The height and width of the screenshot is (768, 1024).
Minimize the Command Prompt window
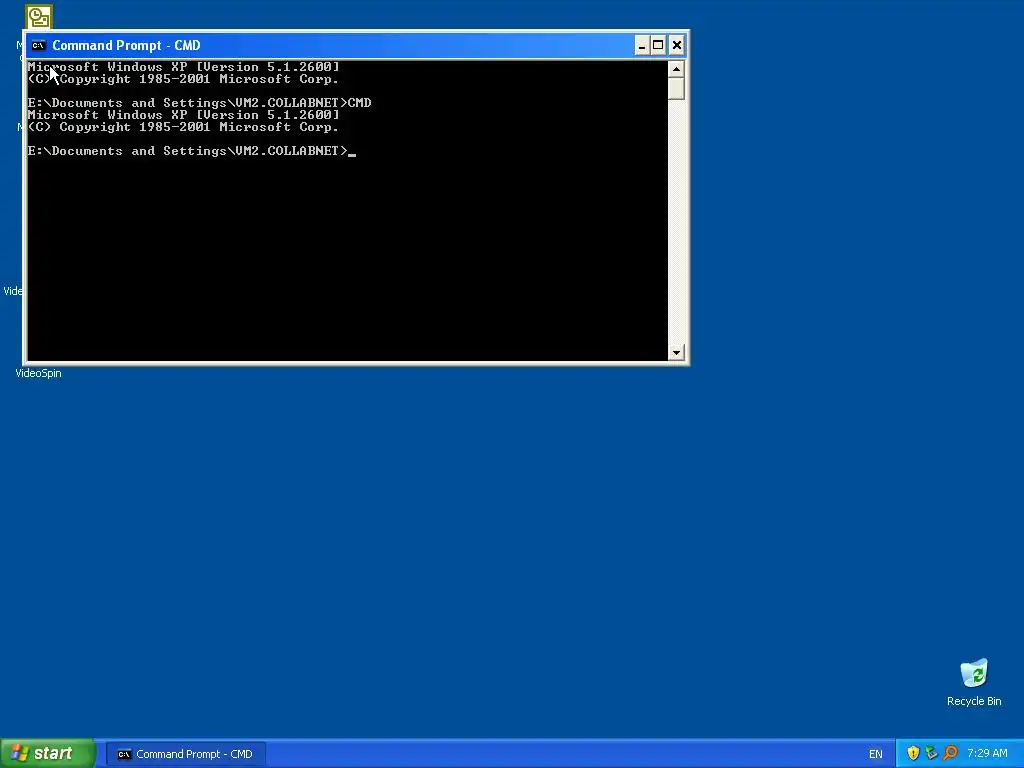[x=642, y=45]
